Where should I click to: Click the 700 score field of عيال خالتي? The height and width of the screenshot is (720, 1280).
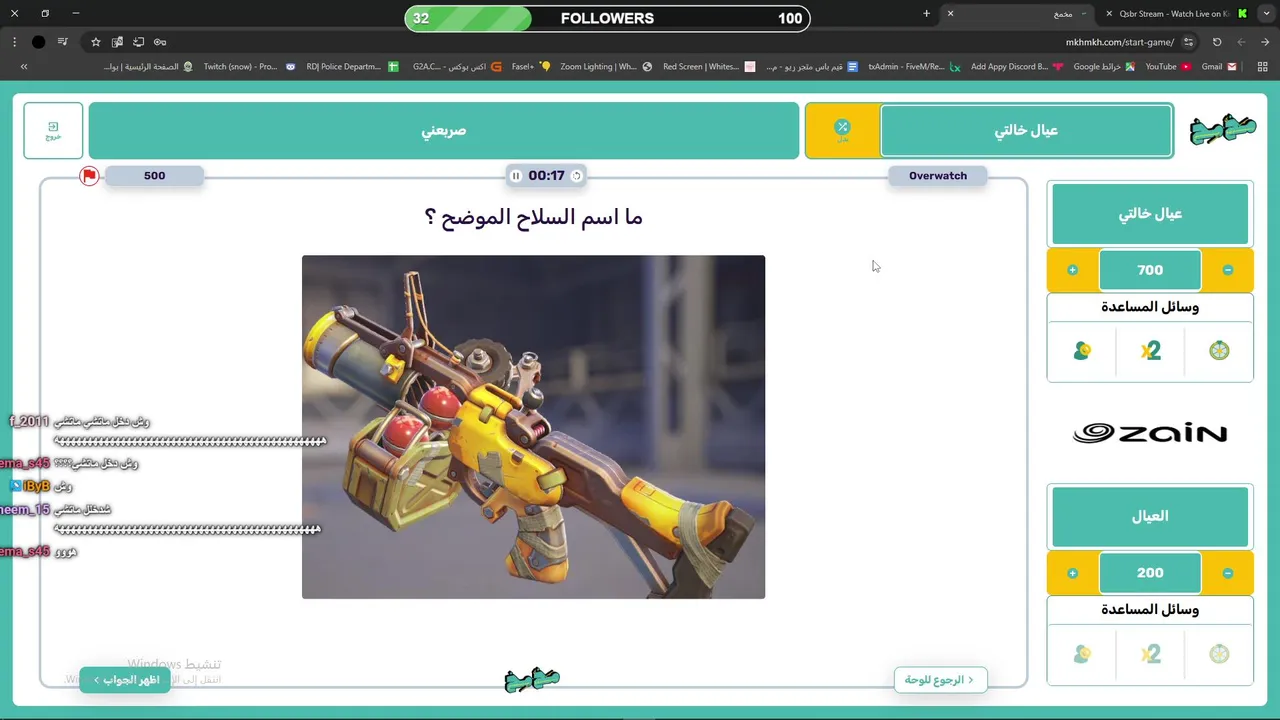(1150, 270)
